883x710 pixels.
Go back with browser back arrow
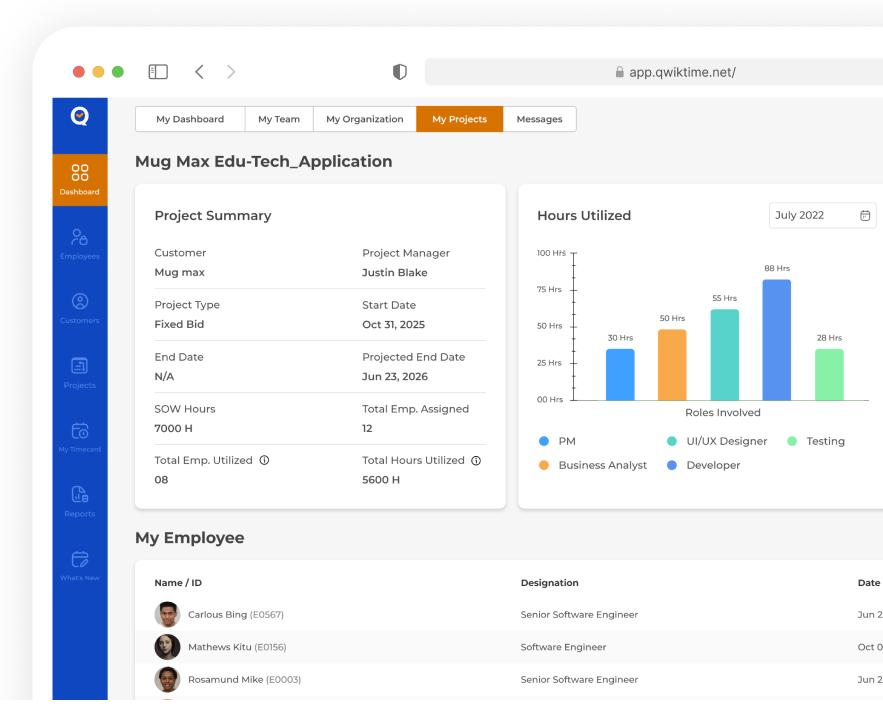point(199,72)
